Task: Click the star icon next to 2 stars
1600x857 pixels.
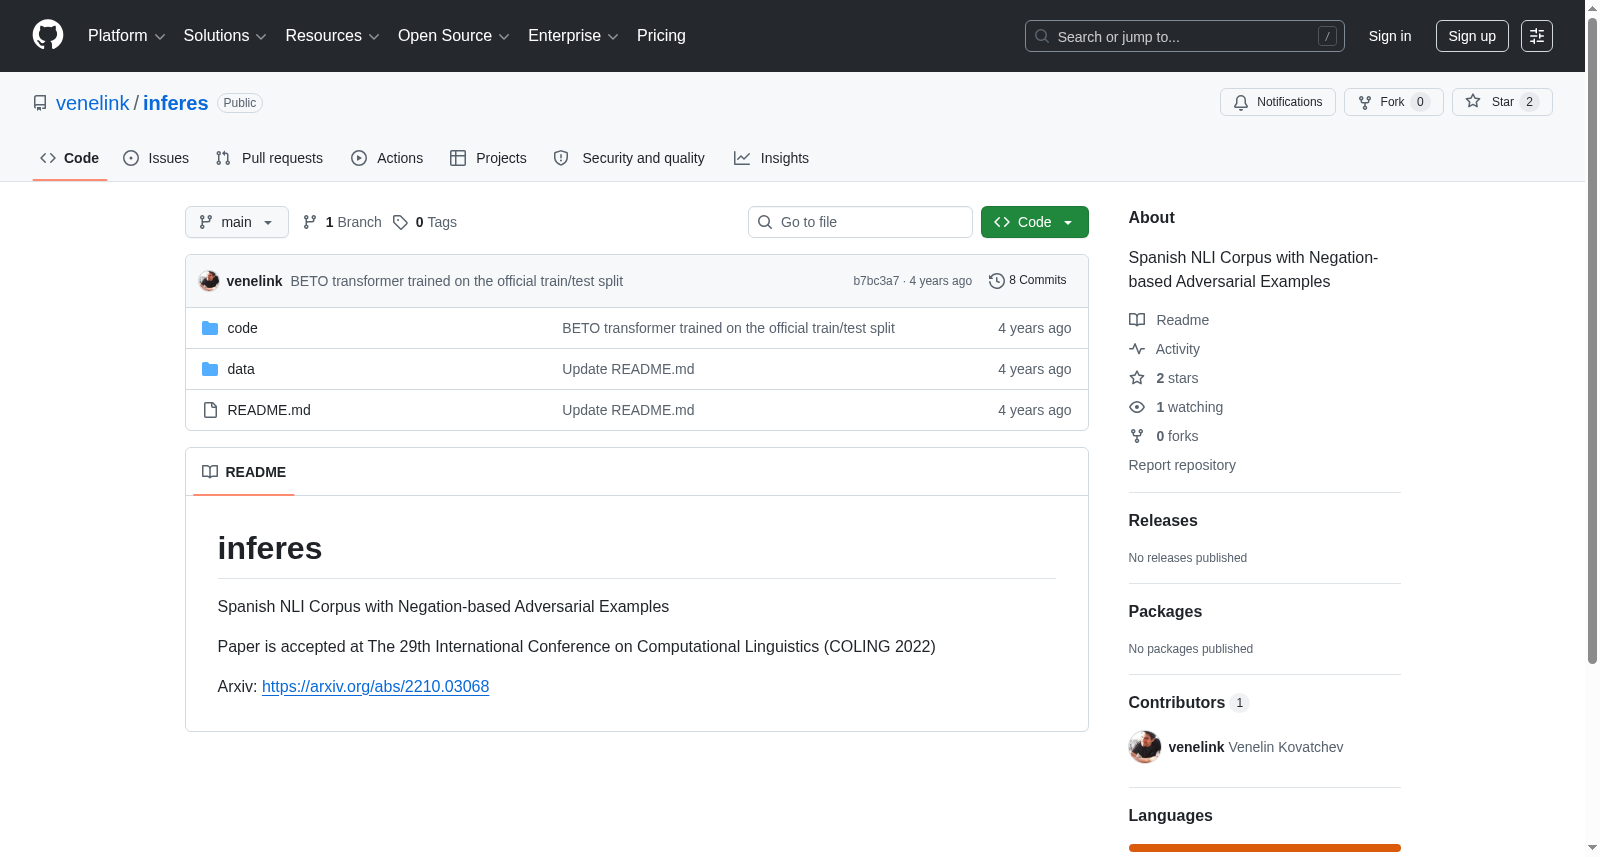Action: click(x=1137, y=378)
